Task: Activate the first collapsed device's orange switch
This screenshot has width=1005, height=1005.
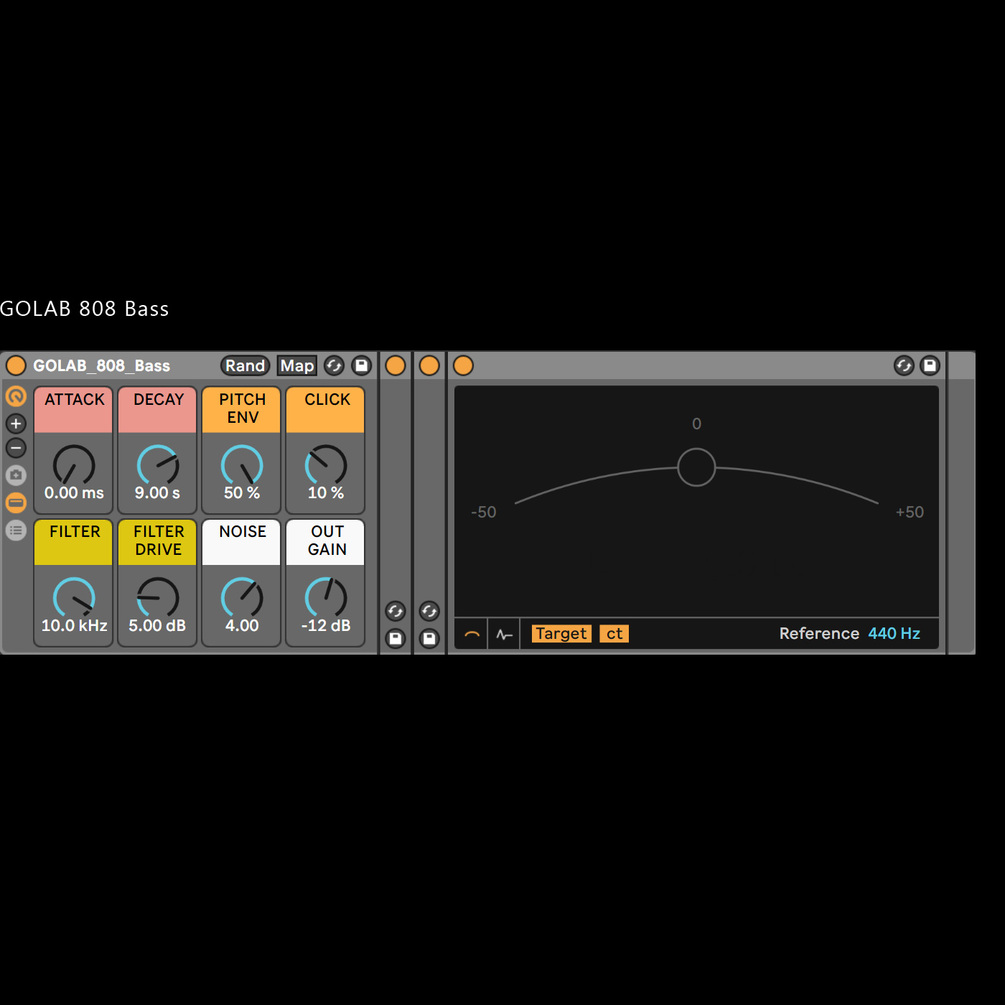Action: [x=396, y=365]
